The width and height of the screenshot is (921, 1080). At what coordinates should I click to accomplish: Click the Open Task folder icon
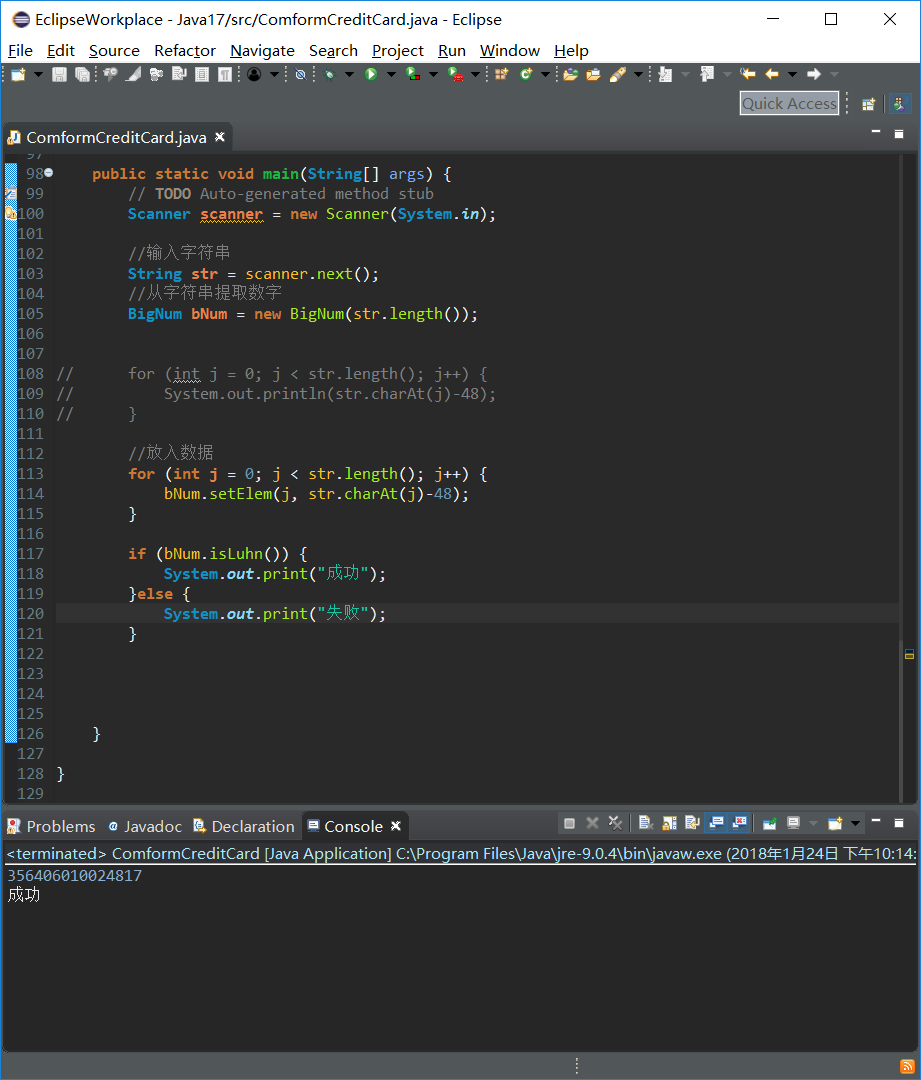[593, 74]
